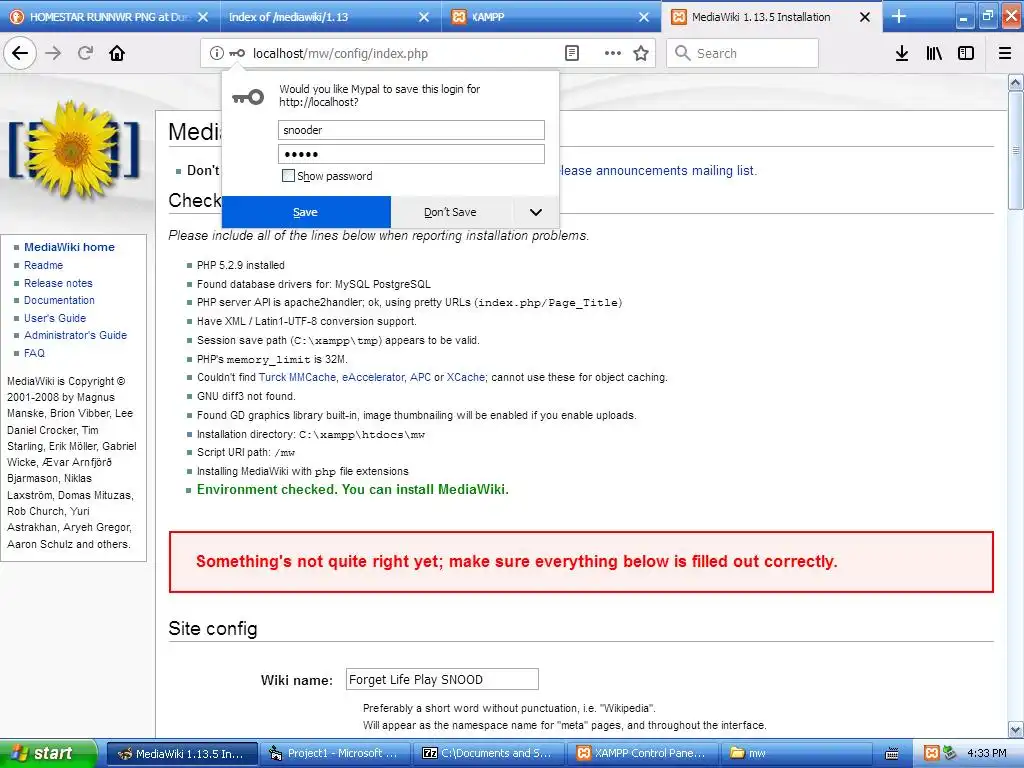Edit the Wiki name field
1024x768 pixels.
(442, 679)
